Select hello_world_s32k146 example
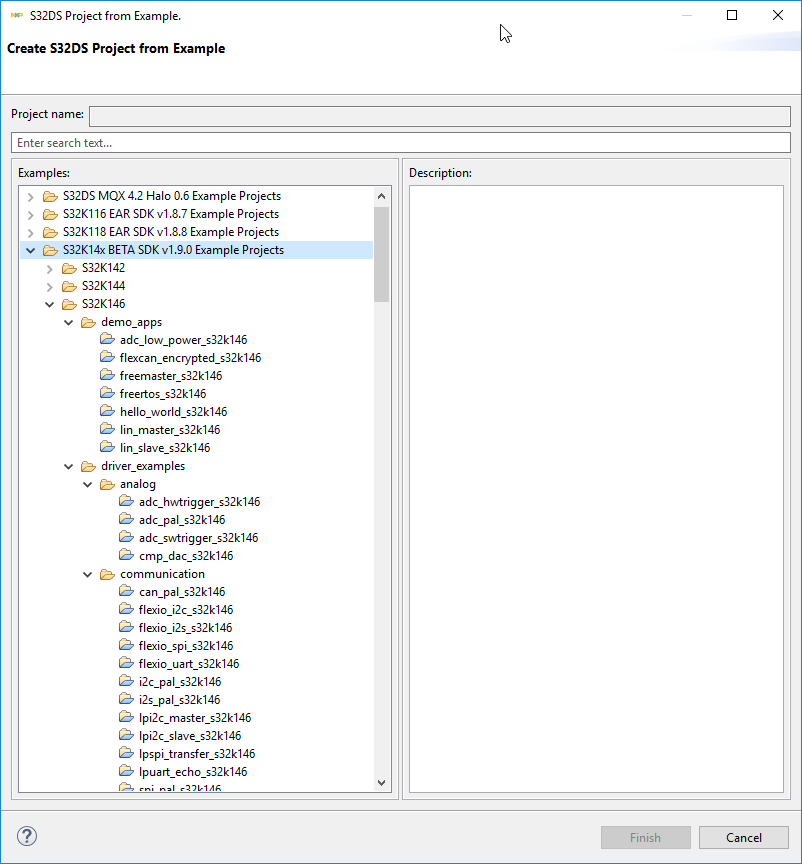This screenshot has width=802, height=864. click(174, 412)
